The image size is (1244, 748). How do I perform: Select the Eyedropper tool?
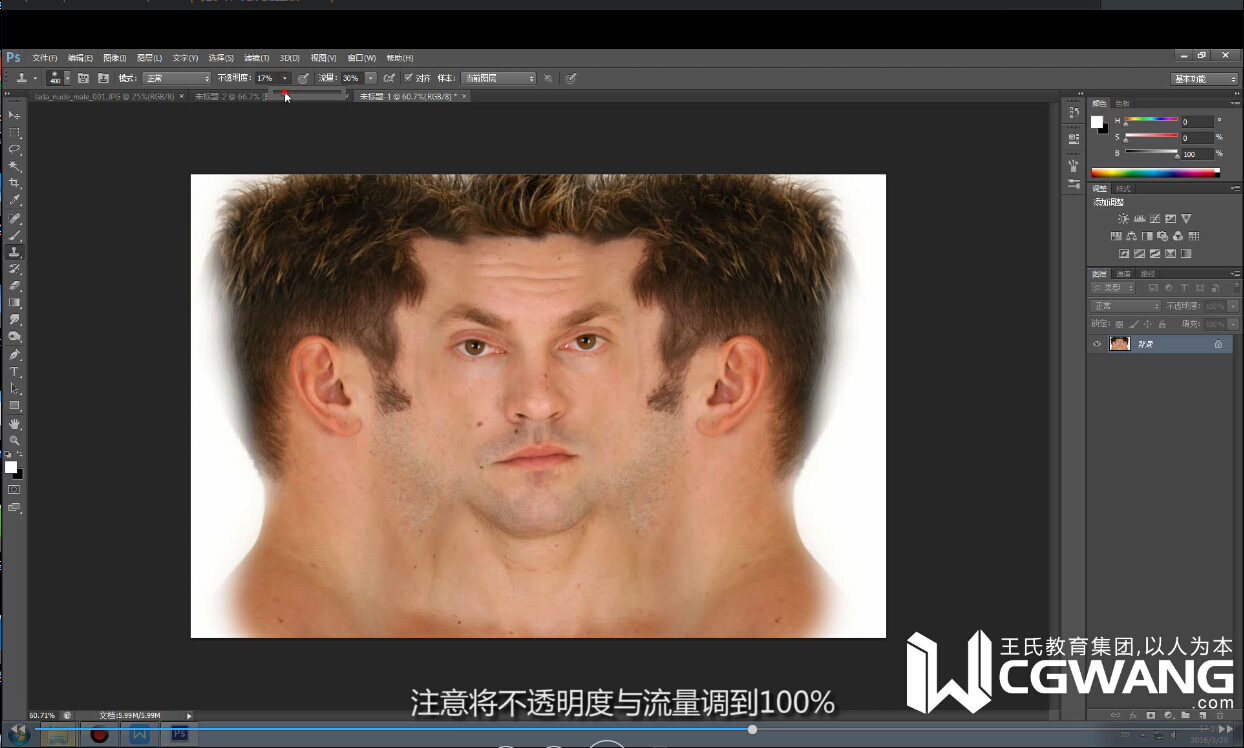[14, 201]
